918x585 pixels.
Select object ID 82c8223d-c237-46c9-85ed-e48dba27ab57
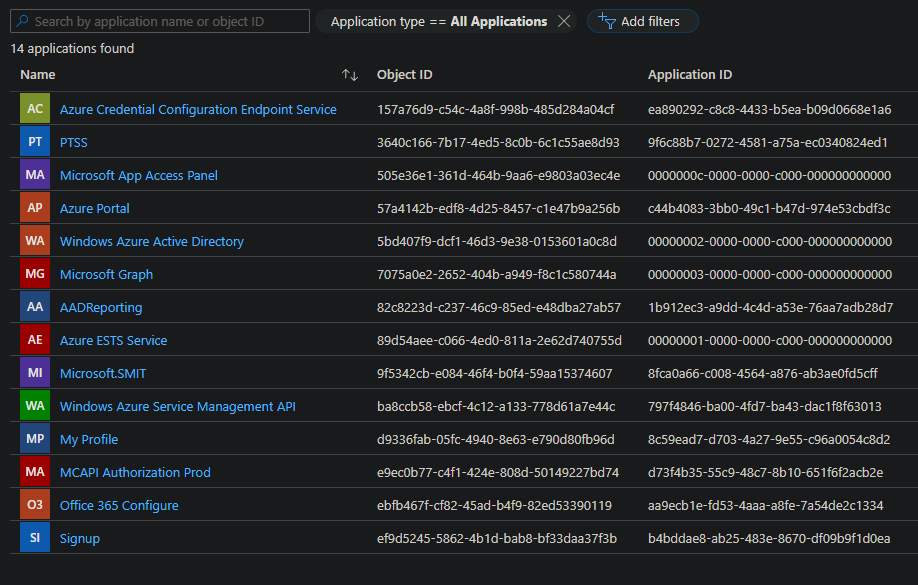pyautogui.click(x=499, y=307)
